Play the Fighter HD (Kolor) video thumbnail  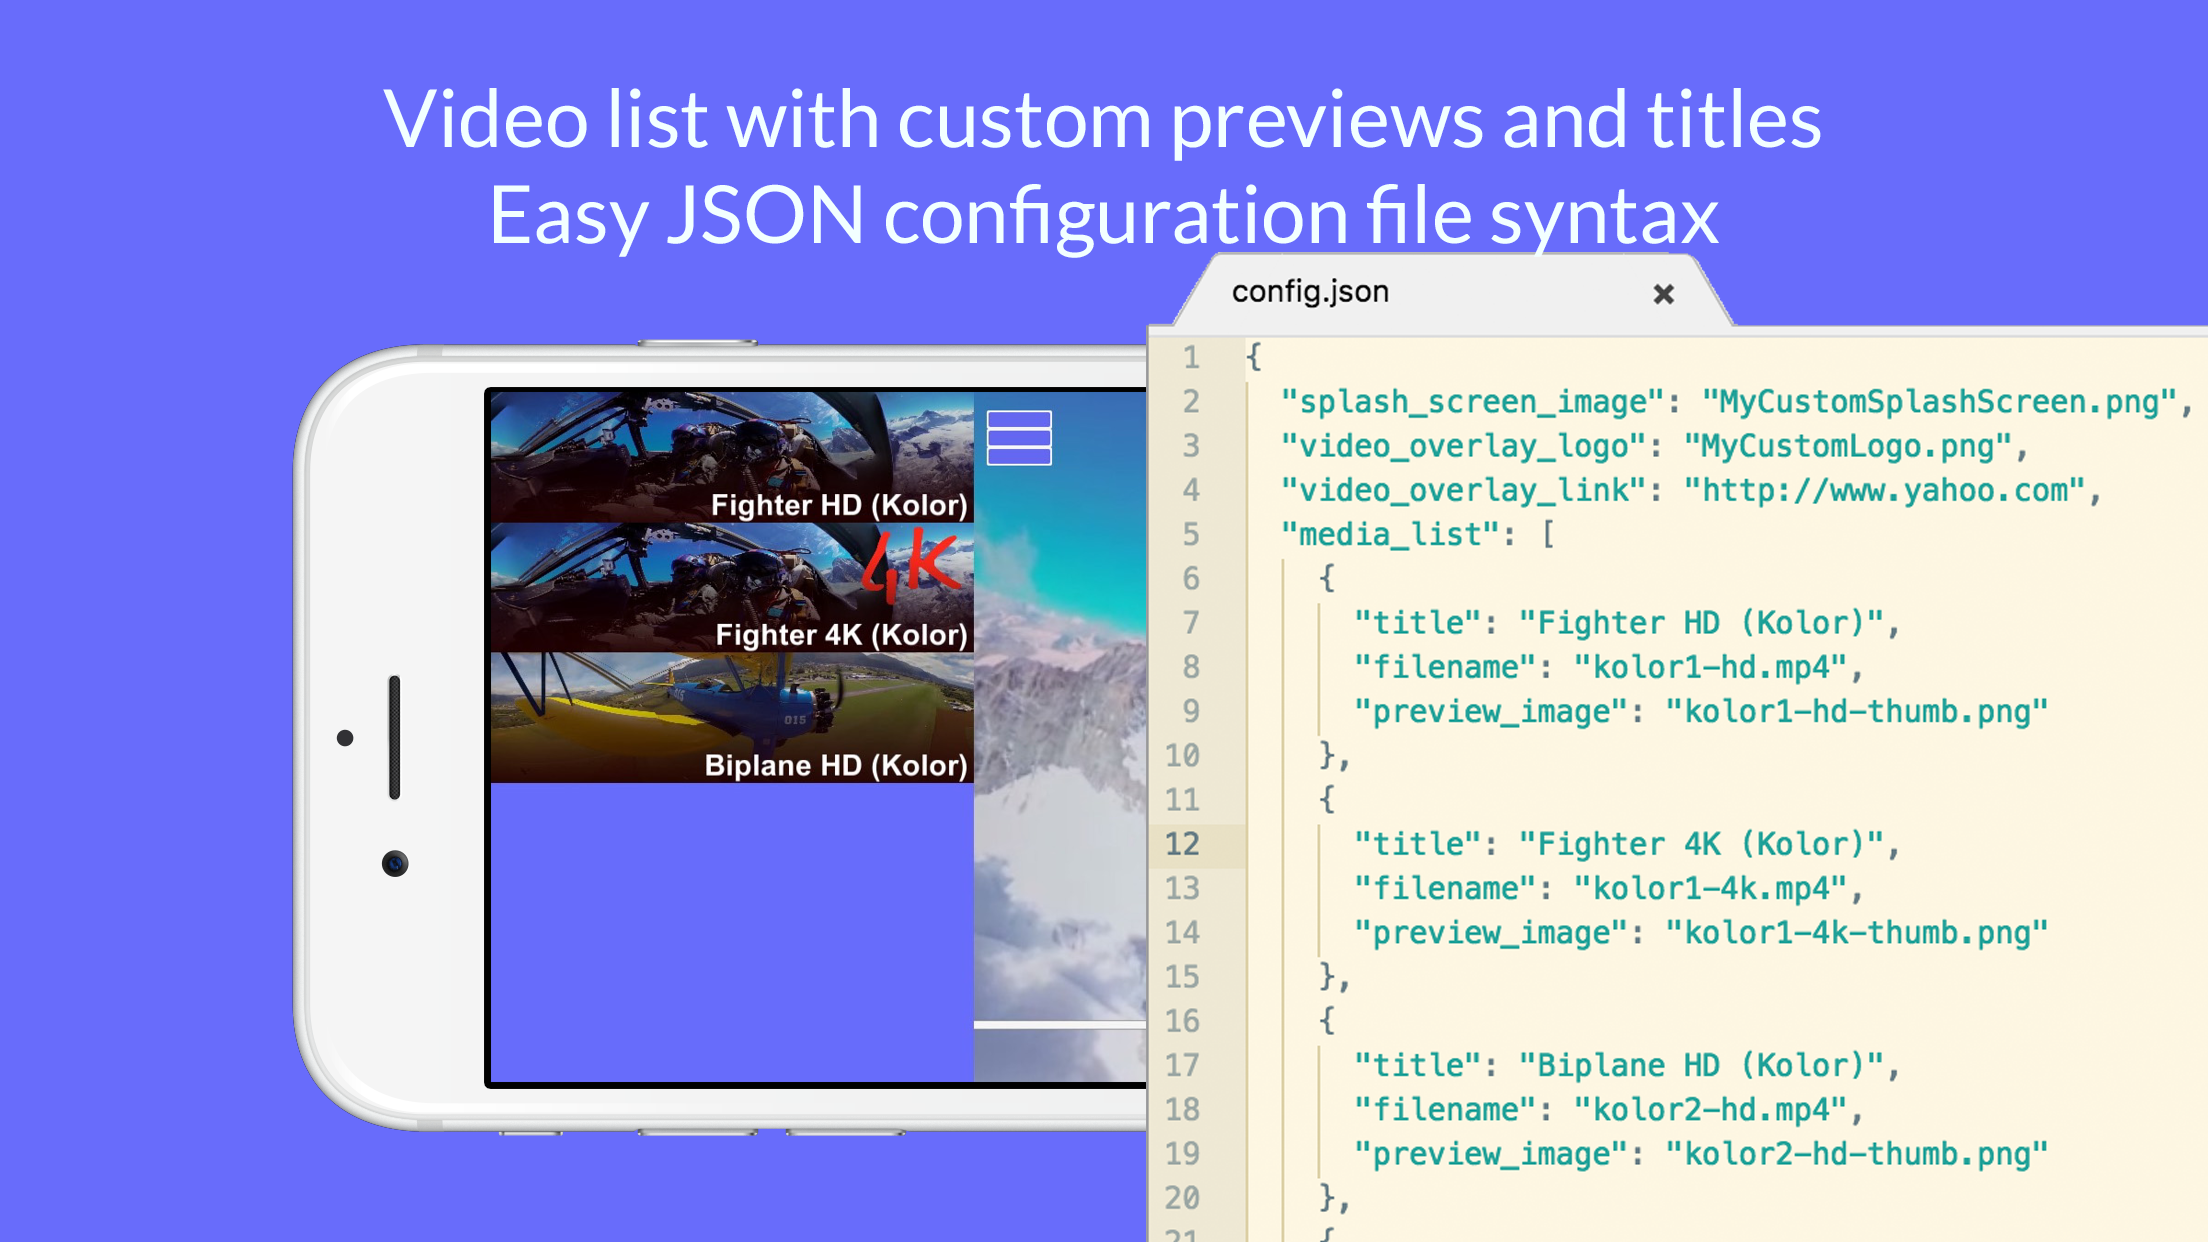[x=732, y=457]
